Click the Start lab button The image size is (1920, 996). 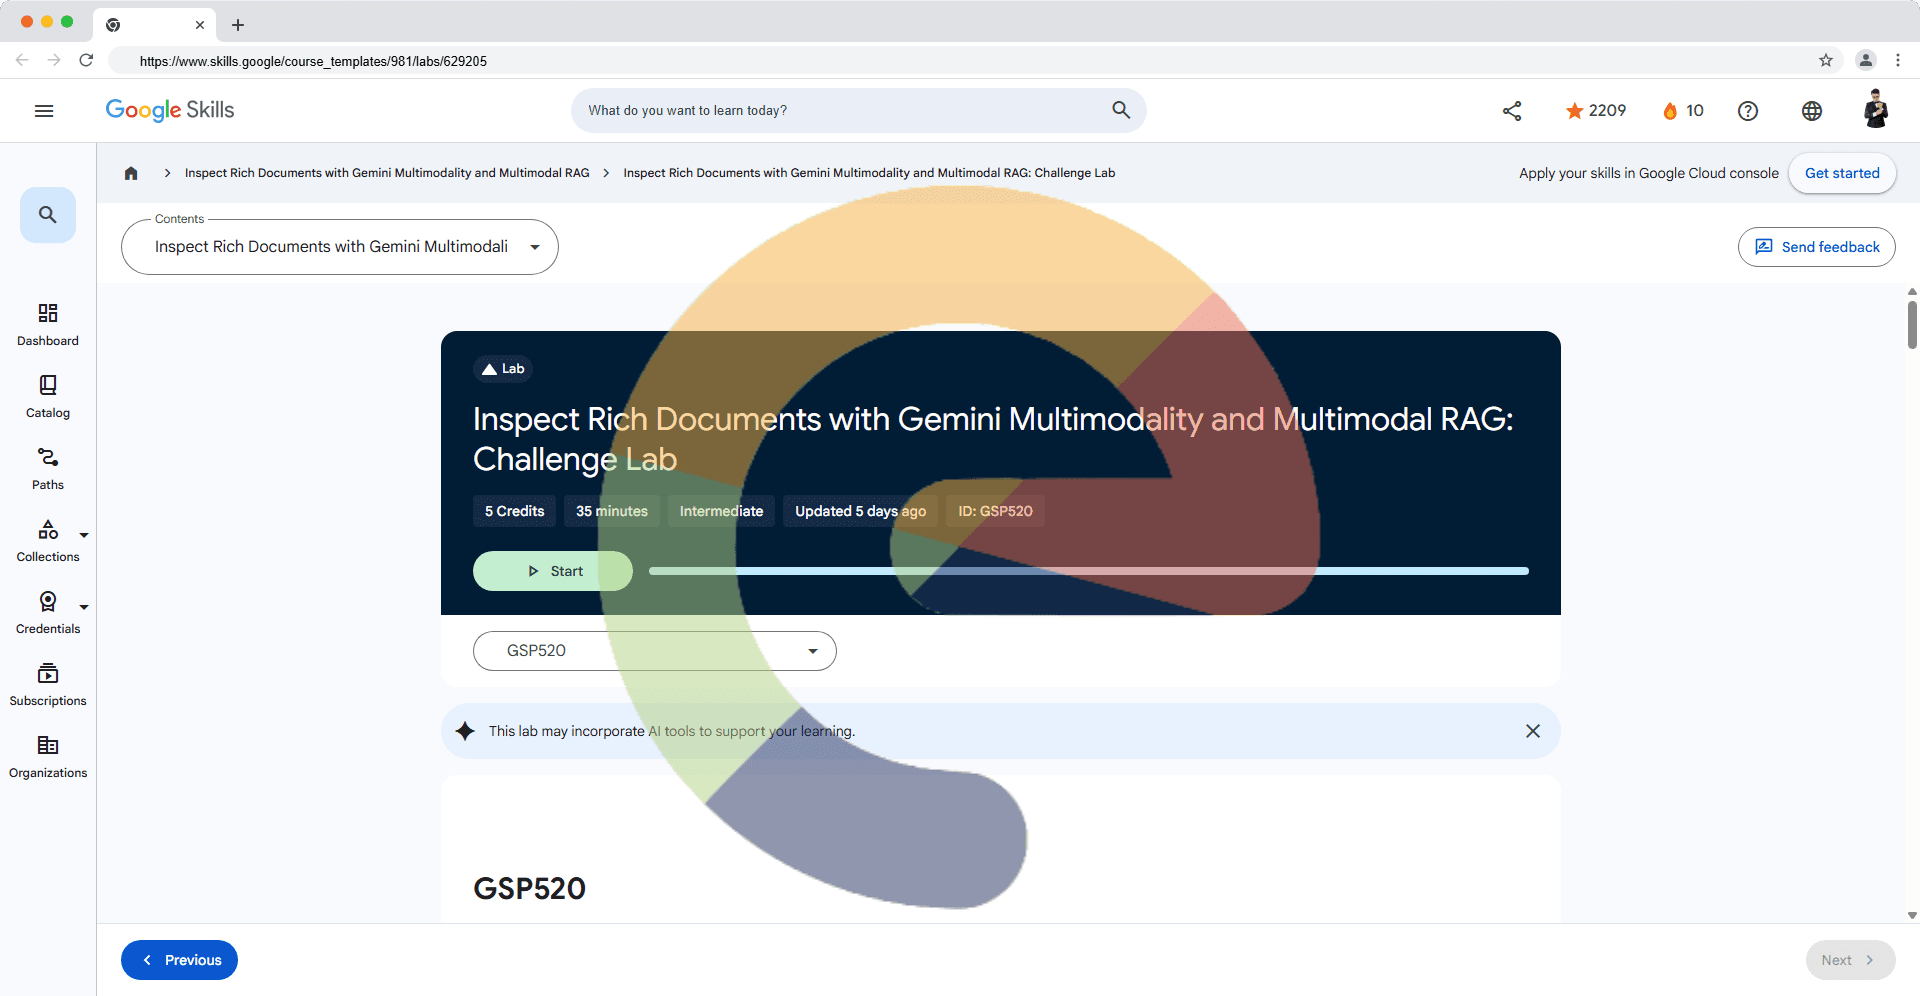pos(553,571)
